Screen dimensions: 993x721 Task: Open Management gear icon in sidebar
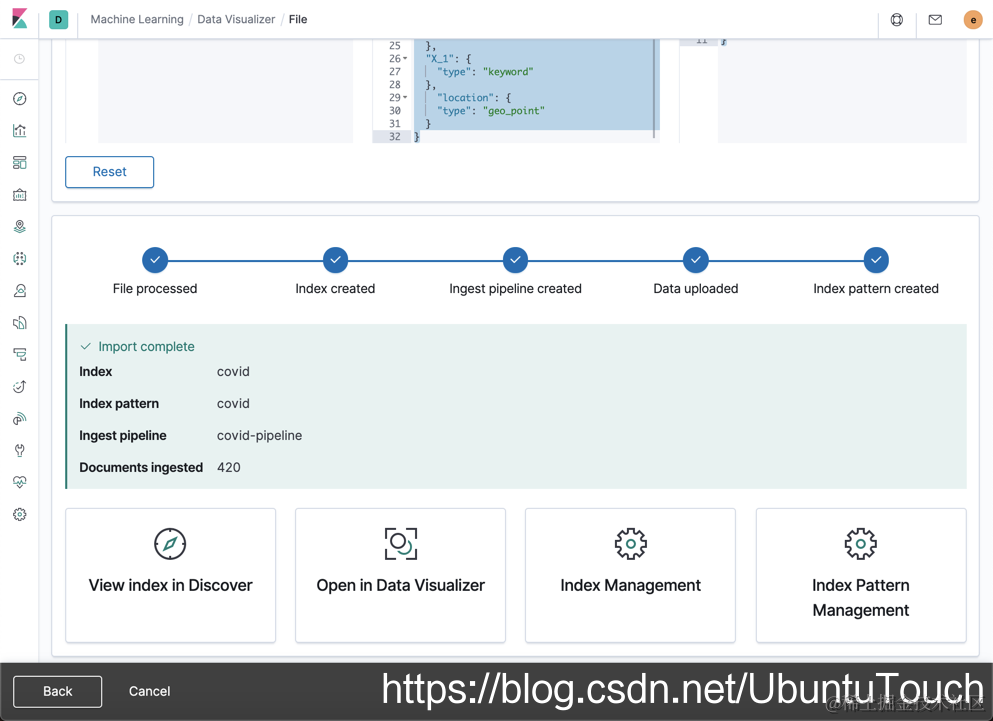[x=20, y=514]
